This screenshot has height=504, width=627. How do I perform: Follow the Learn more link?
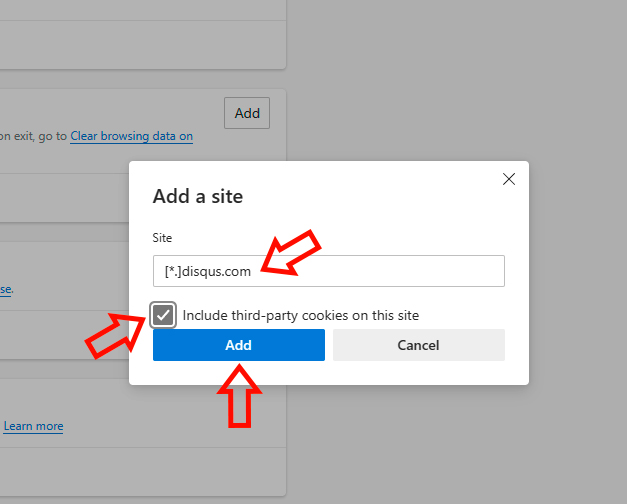tap(33, 426)
